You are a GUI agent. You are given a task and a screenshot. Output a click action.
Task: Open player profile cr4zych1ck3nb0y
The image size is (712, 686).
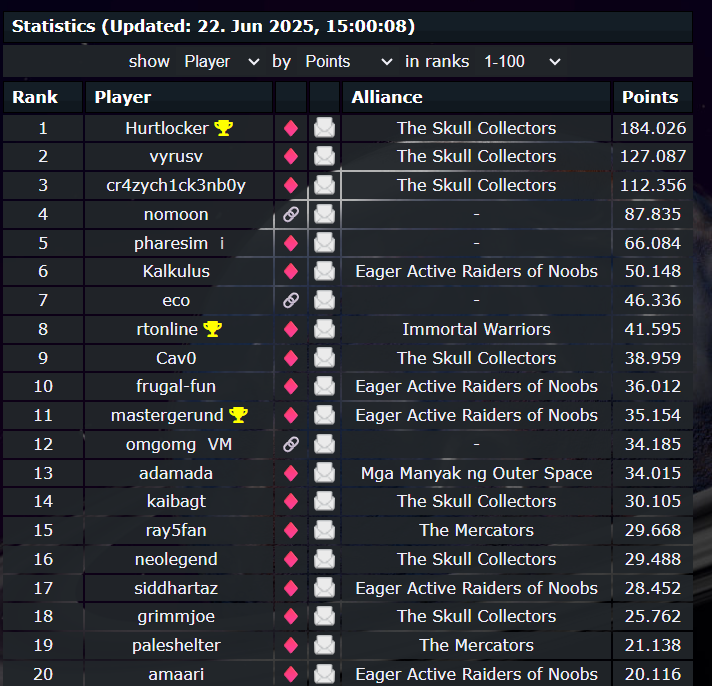tap(176, 186)
